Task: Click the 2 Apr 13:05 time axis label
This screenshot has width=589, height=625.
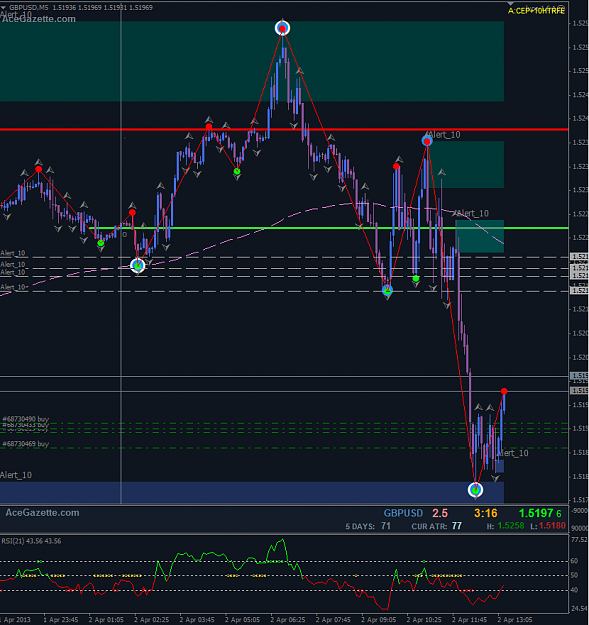Action: point(514,620)
